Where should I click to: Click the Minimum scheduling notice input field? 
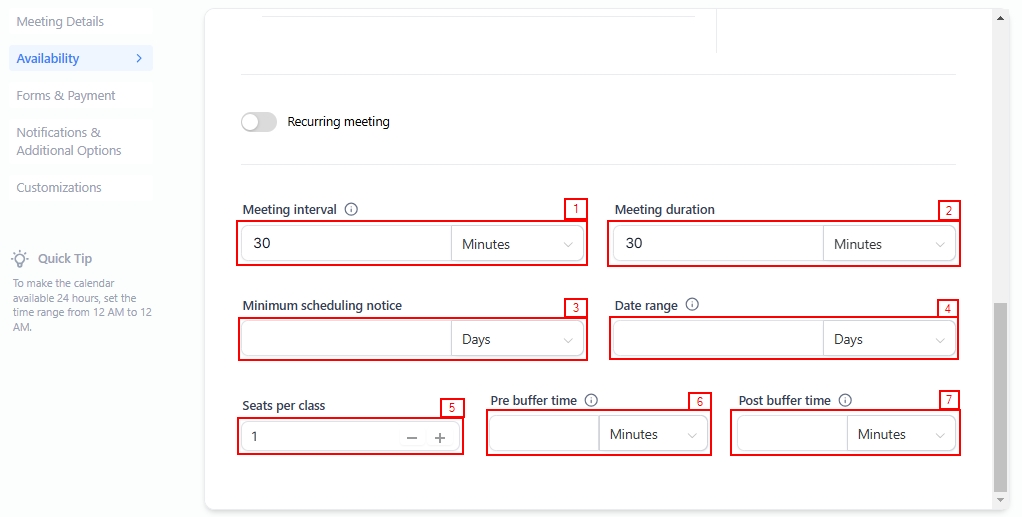[346, 340]
